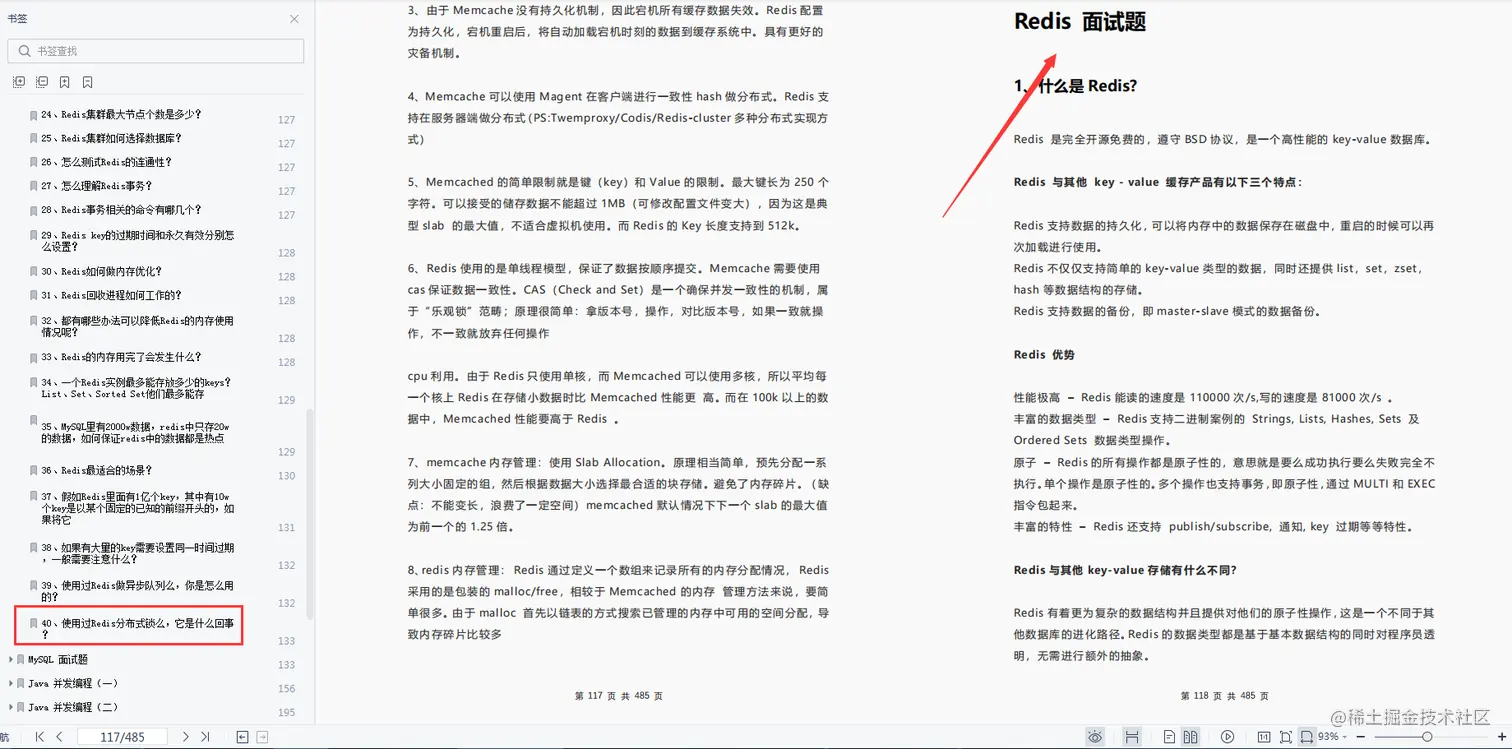Add a new bookmark via the bookmark-plus icon
The image size is (1512, 749).
(x=64, y=81)
